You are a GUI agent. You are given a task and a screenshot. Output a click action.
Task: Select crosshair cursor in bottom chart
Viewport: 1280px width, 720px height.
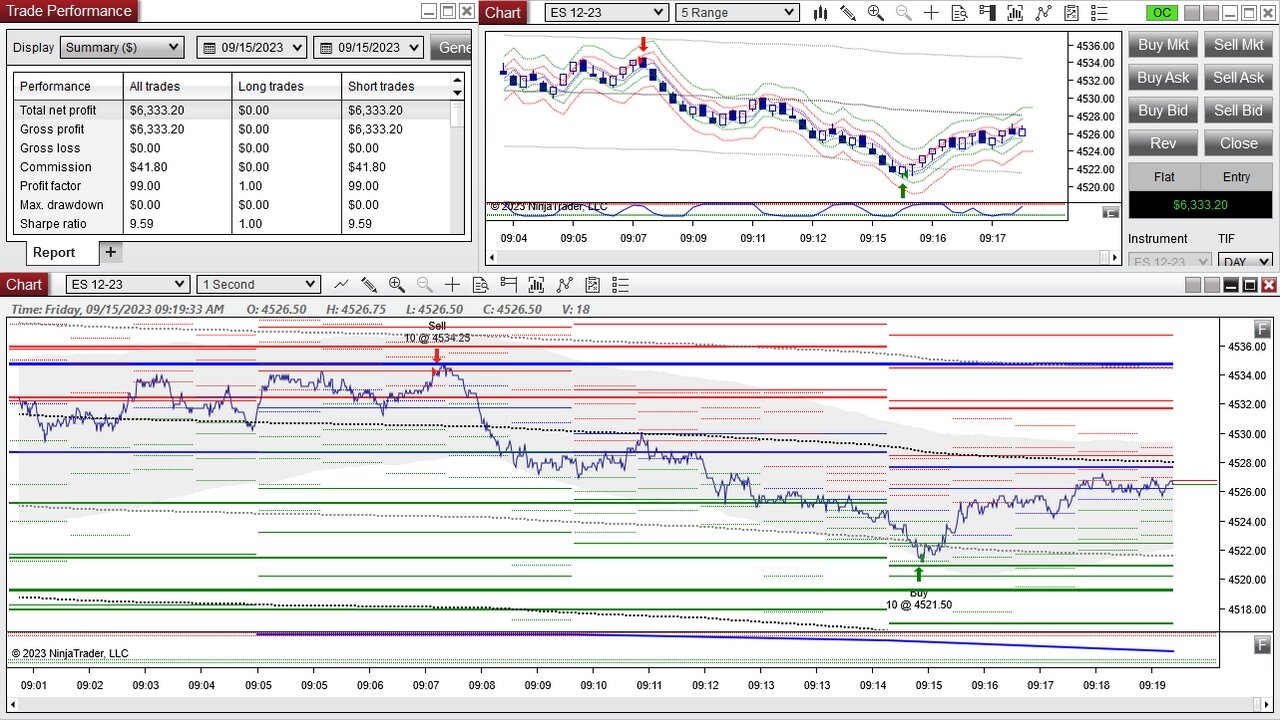tap(453, 285)
